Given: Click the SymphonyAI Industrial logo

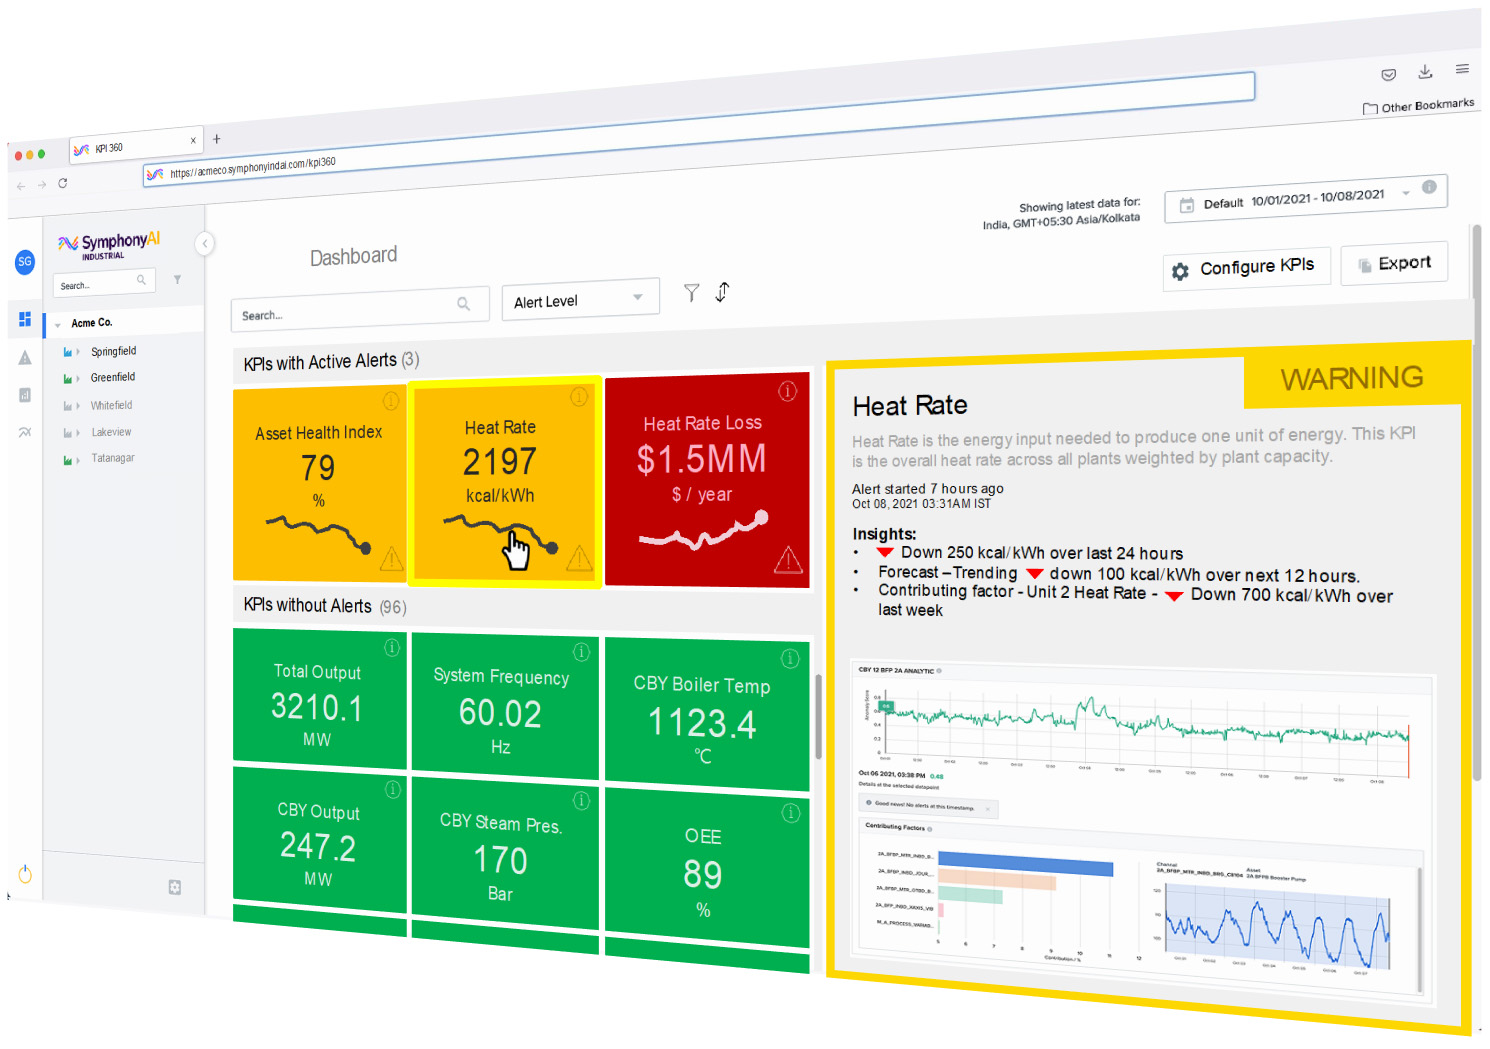Looking at the screenshot, I should (x=108, y=244).
